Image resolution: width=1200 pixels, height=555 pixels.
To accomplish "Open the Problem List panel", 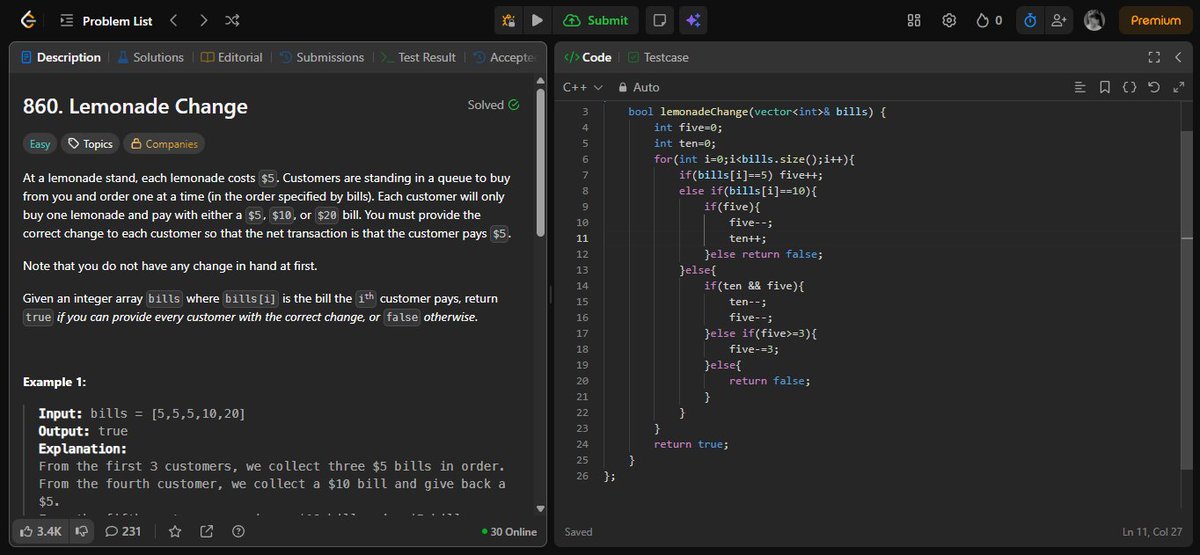I will click(106, 20).
